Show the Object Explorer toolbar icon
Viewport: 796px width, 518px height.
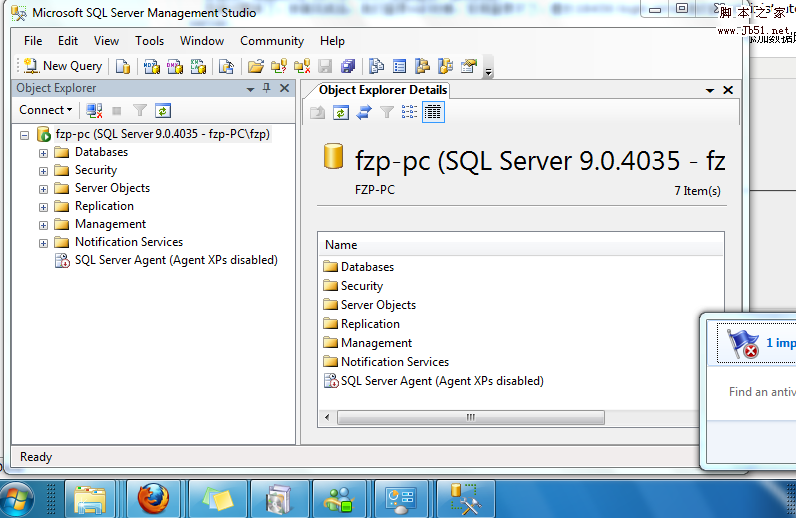pos(422,66)
